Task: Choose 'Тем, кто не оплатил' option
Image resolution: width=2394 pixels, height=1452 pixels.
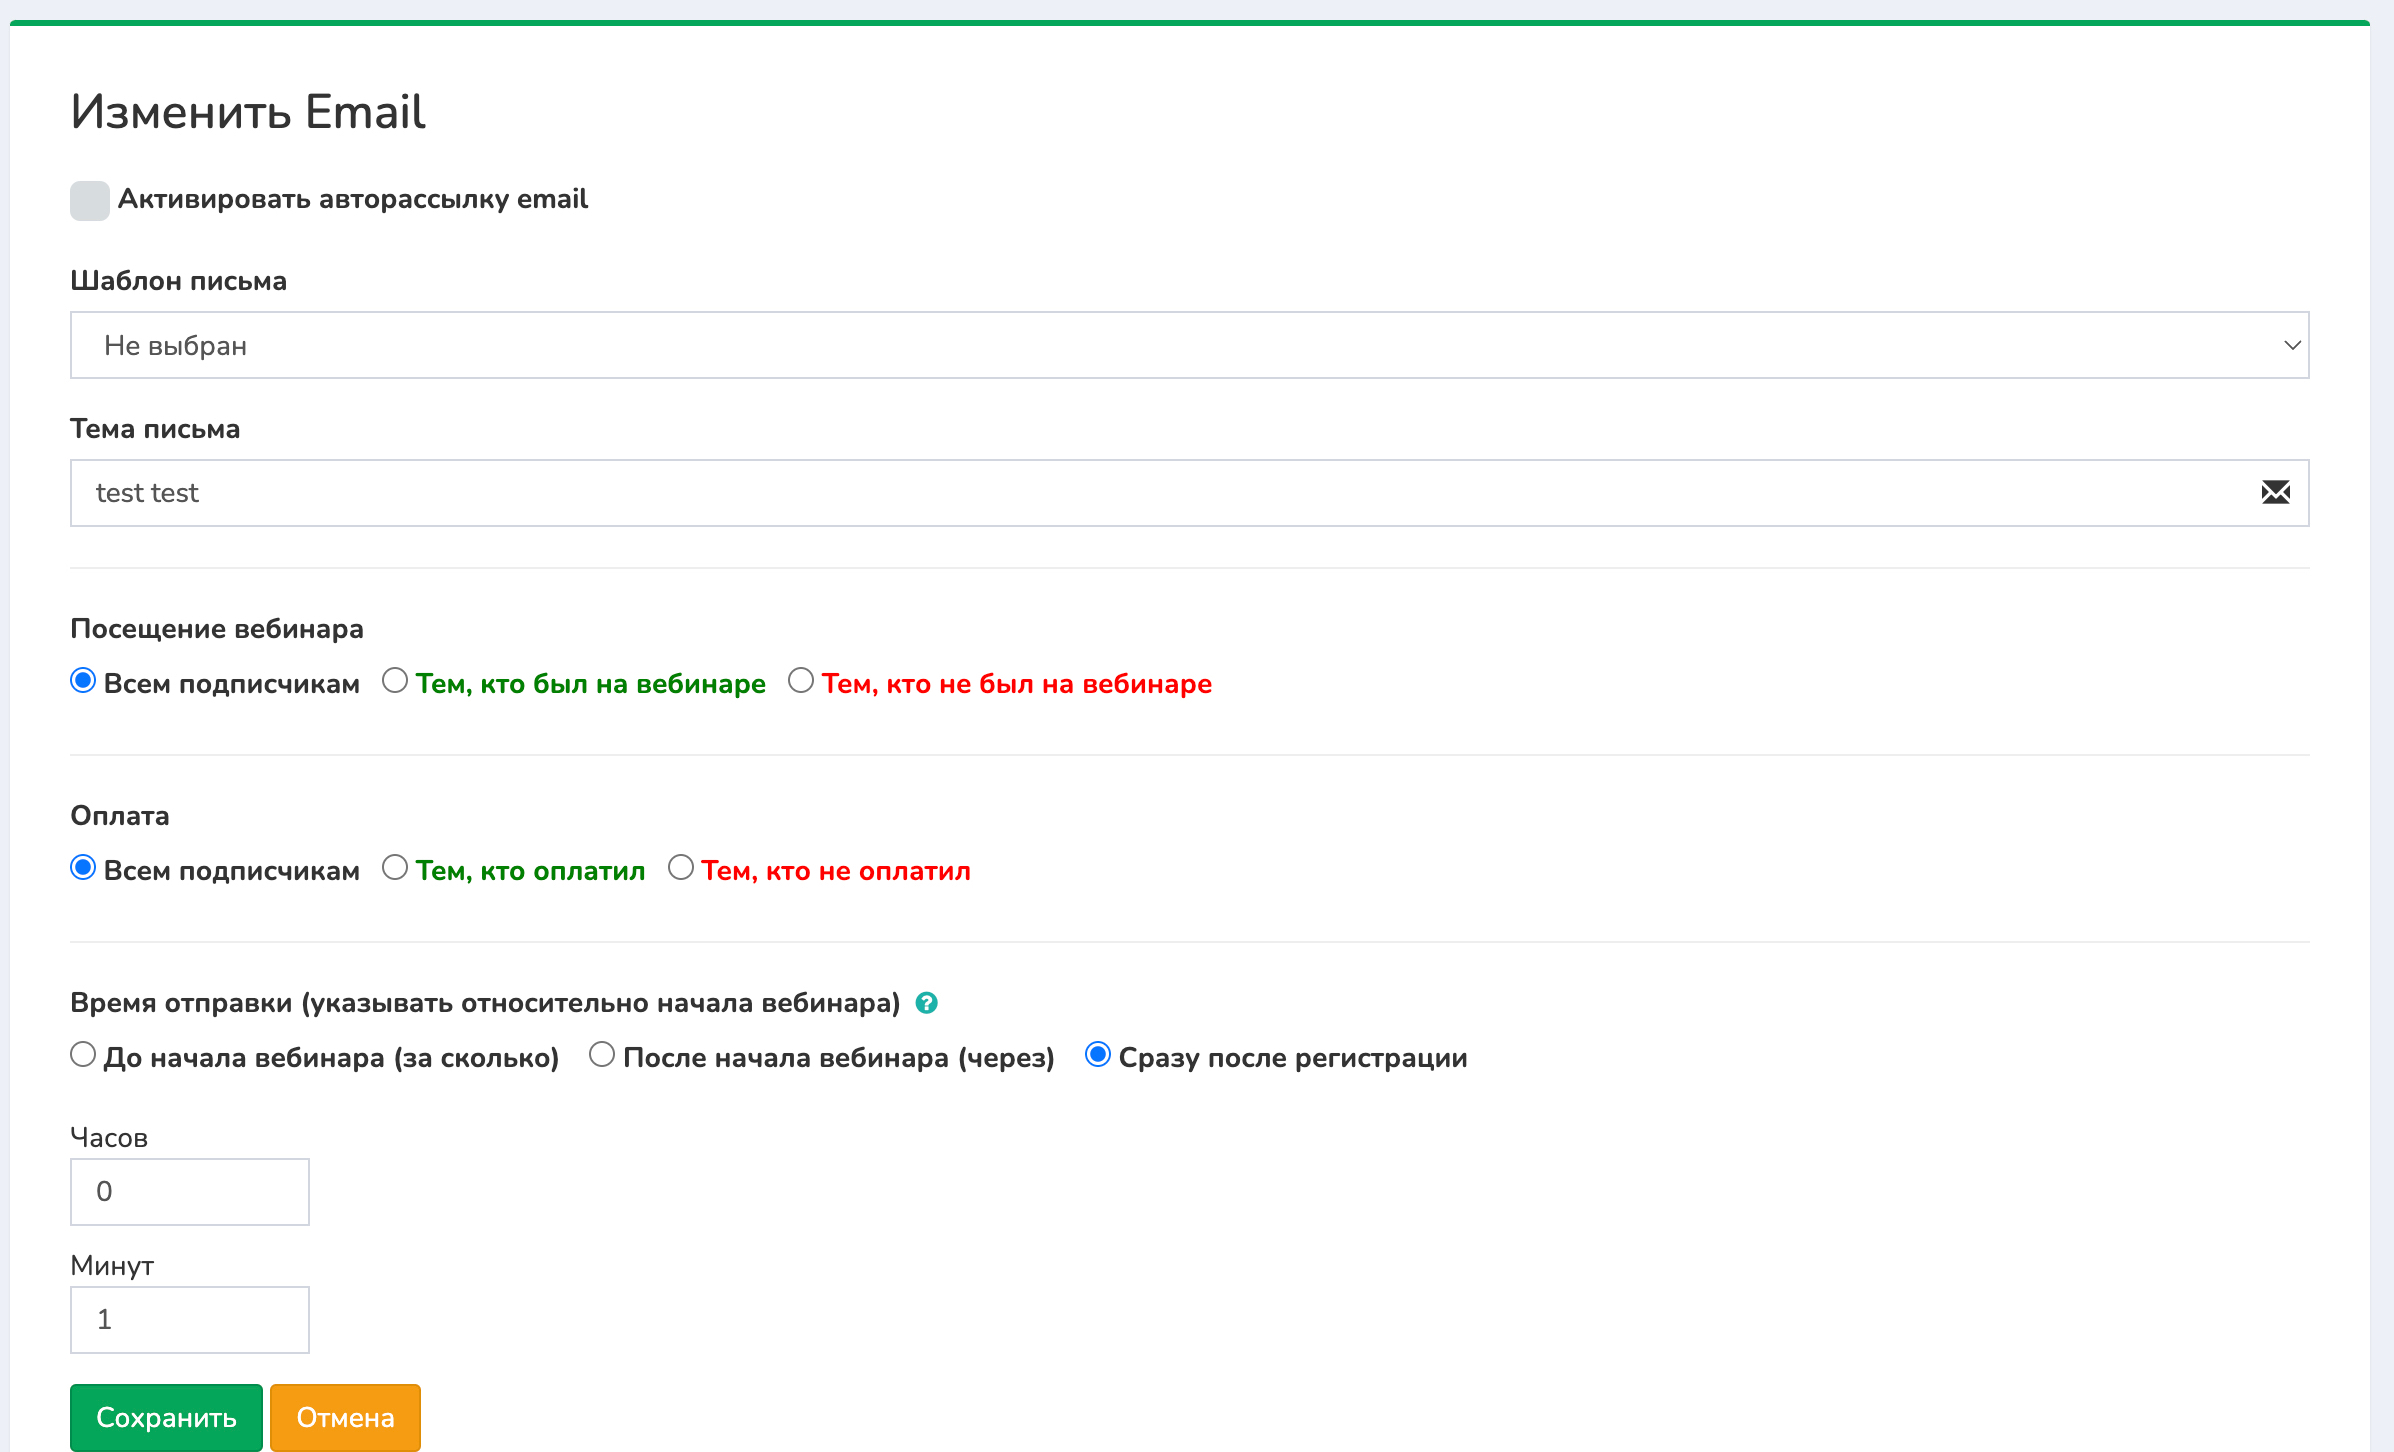Action: [681, 868]
